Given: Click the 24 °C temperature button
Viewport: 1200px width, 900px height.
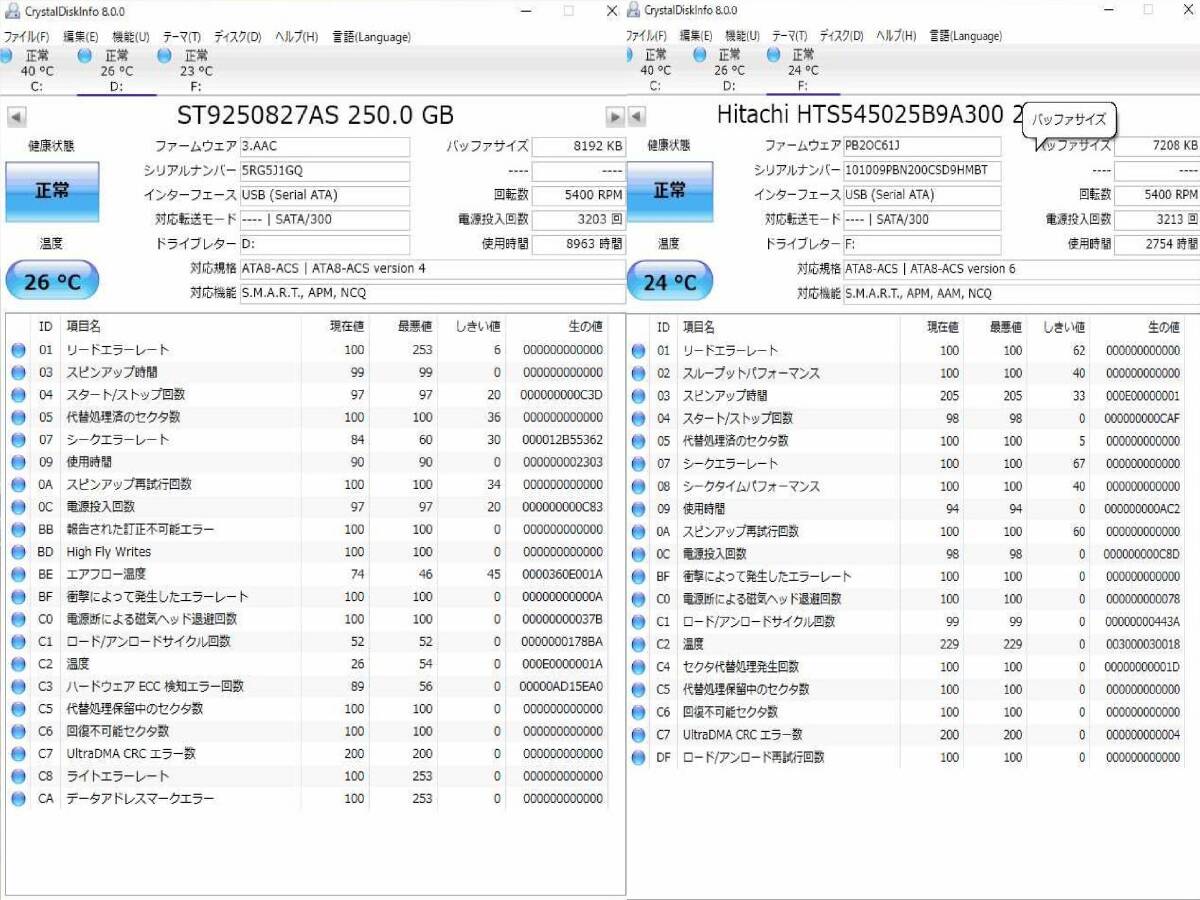Looking at the screenshot, I should (x=670, y=282).
